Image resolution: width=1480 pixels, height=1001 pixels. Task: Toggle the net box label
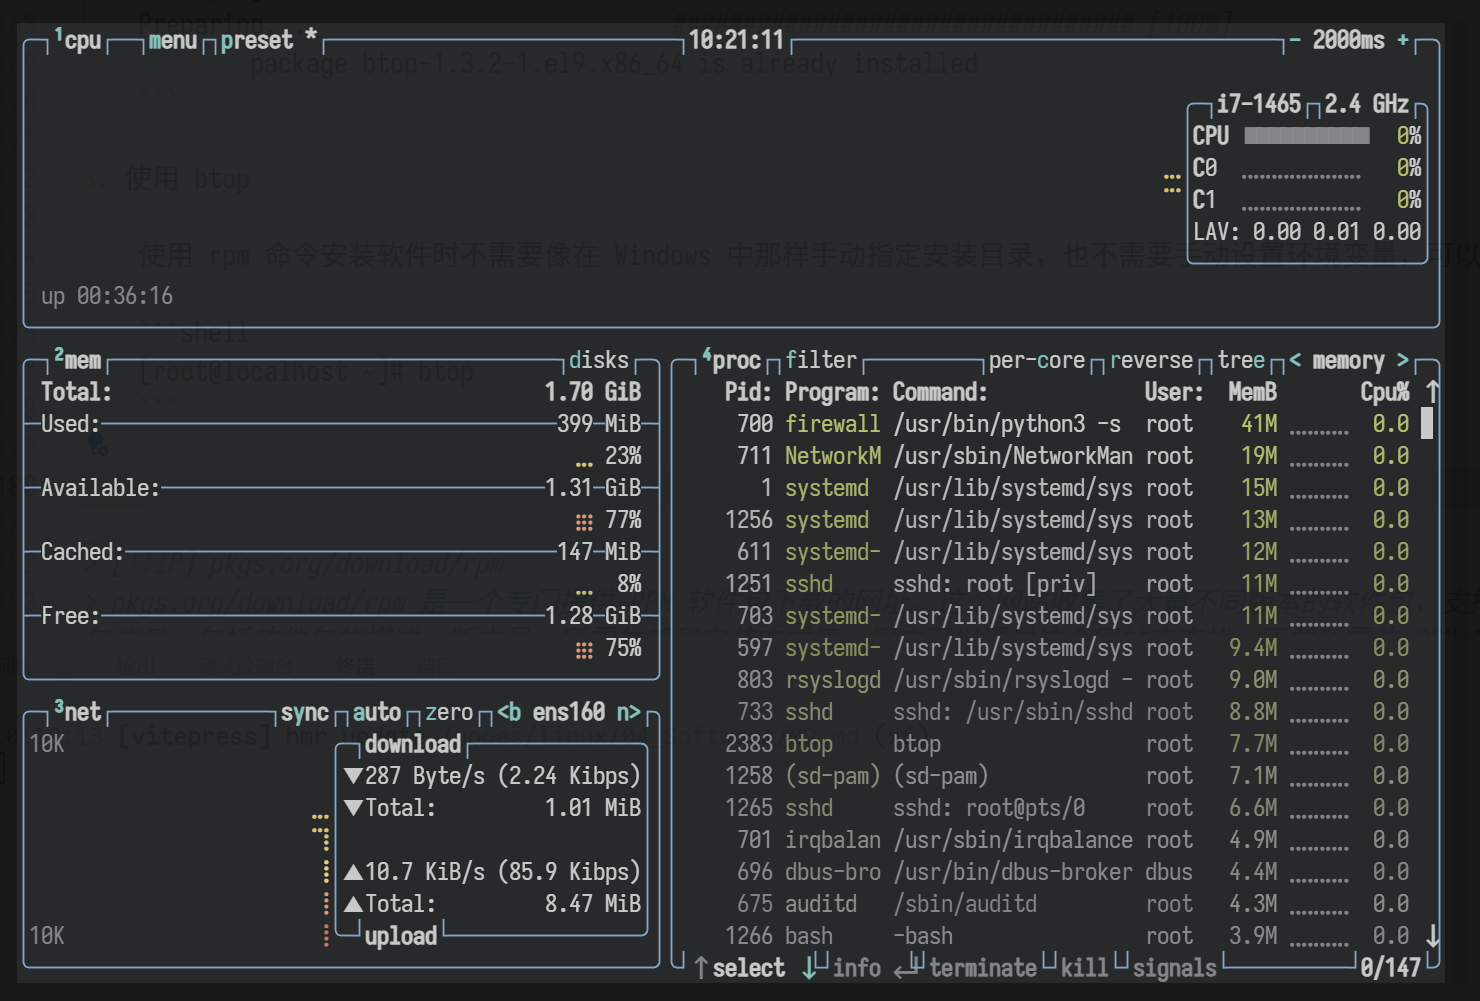pos(78,712)
